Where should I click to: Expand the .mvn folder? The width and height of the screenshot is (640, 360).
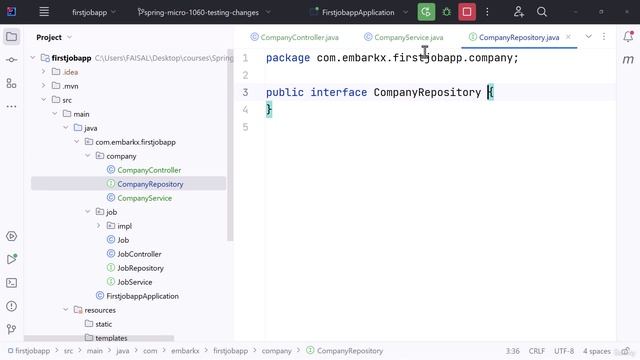(44, 86)
